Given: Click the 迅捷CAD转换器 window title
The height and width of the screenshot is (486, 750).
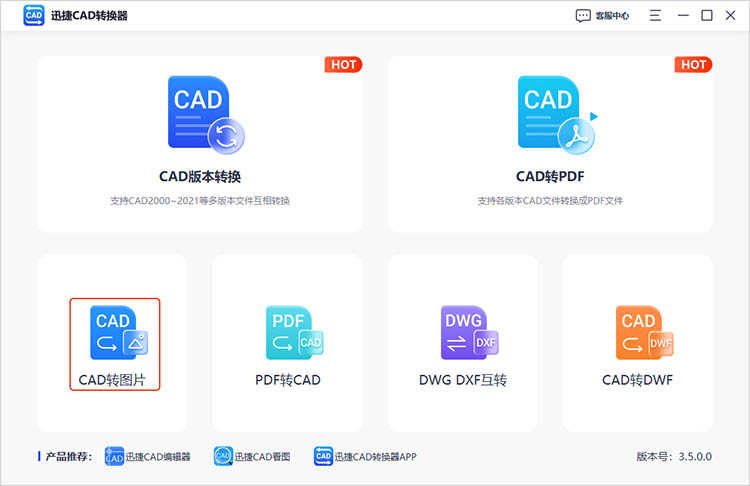Looking at the screenshot, I should pos(89,16).
